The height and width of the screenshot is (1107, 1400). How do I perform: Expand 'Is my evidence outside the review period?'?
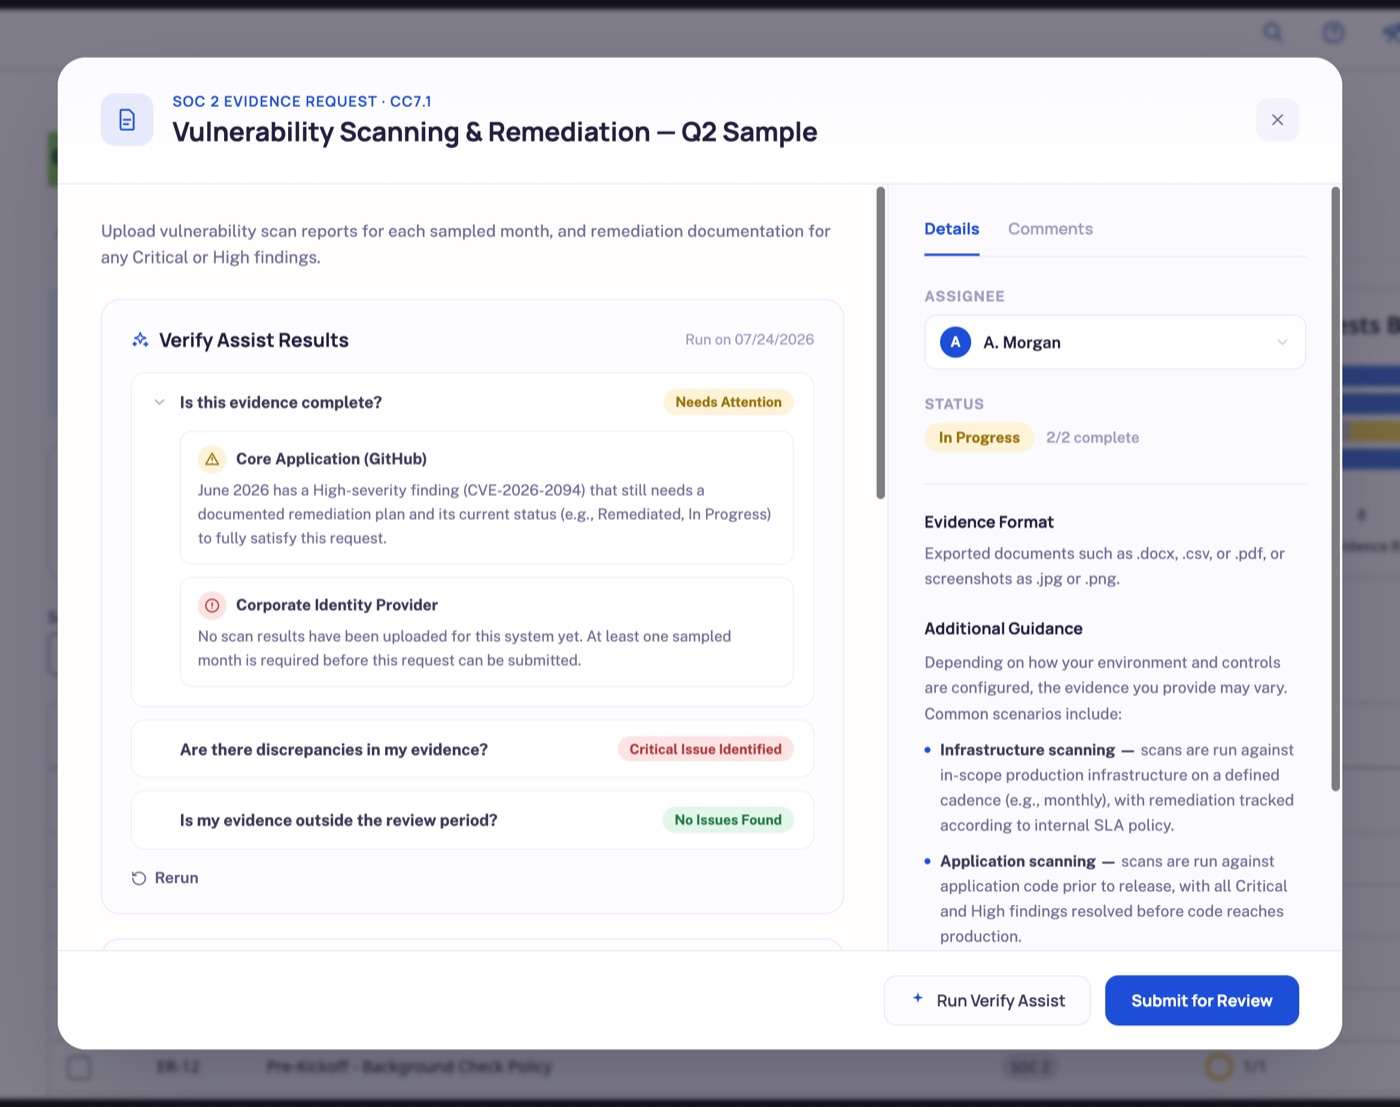[472, 820]
